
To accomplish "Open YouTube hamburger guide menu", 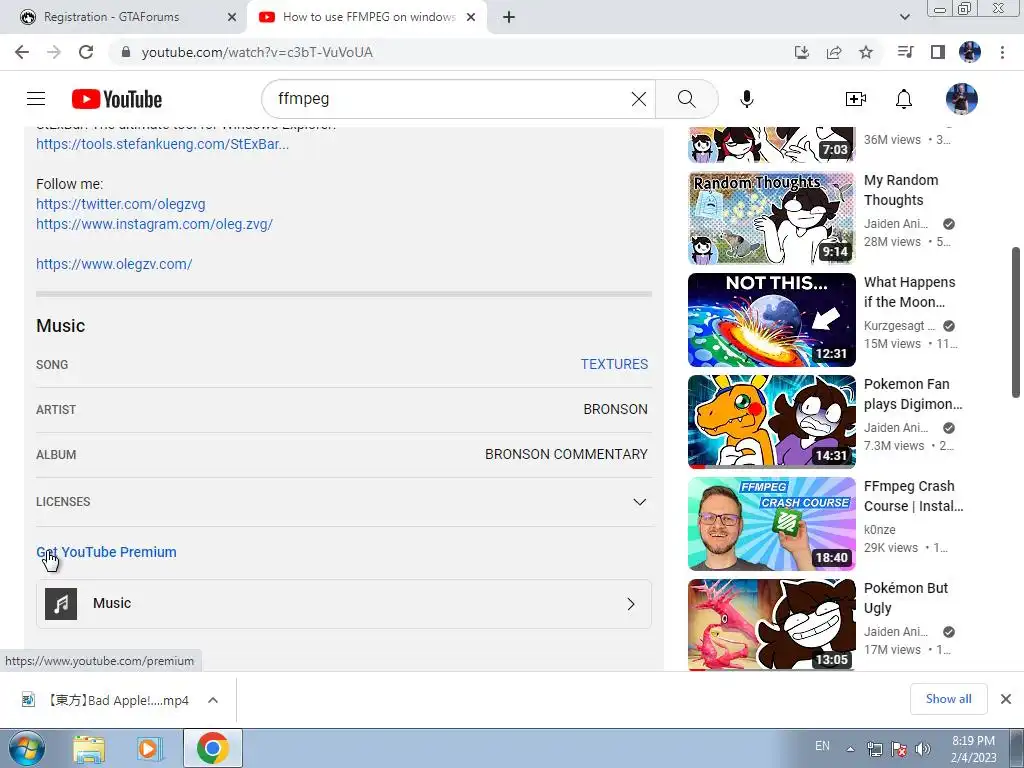I will pos(36,99).
